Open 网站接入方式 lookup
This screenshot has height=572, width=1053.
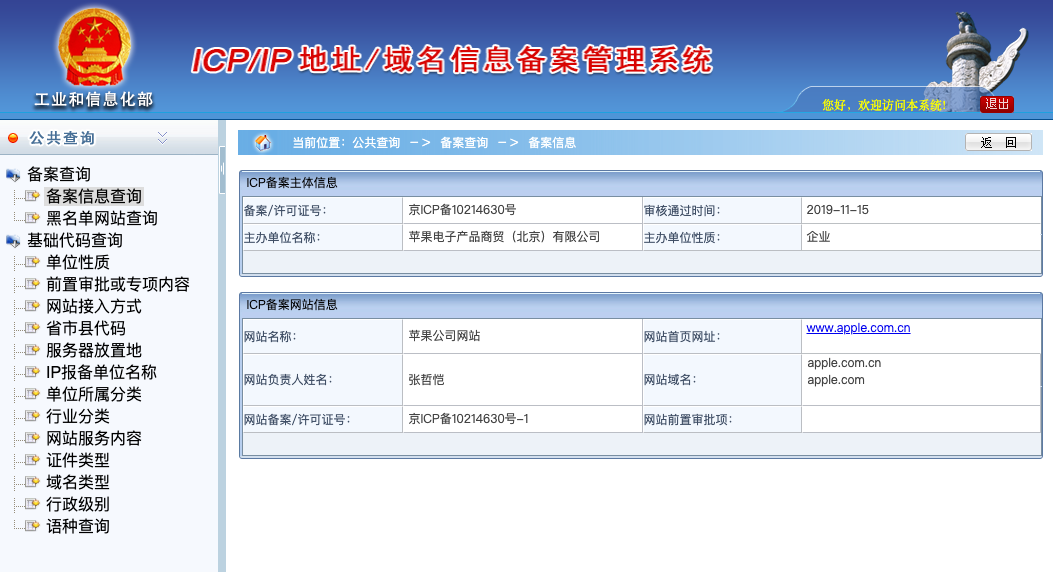click(x=94, y=306)
